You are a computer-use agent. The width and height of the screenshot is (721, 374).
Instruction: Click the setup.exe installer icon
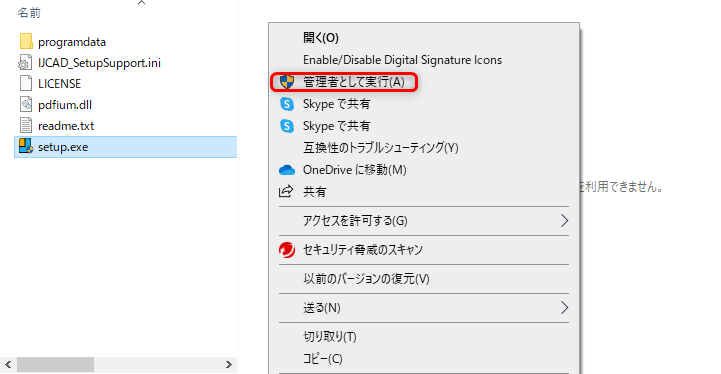tap(26, 146)
